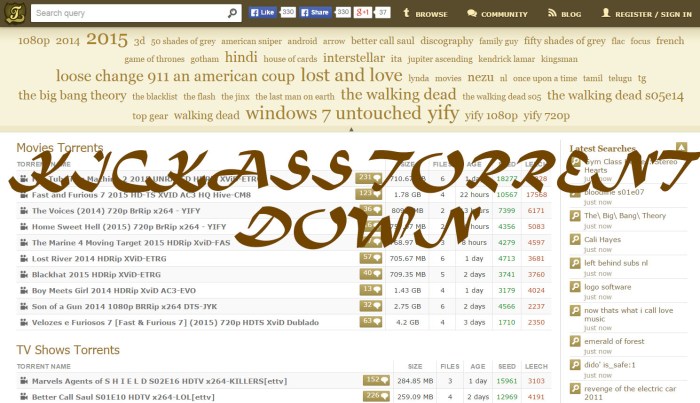Image resolution: width=700 pixels, height=403 pixels.
Task: Sort TV Shows table by SIZE column
Action: pyautogui.click(x=415, y=366)
